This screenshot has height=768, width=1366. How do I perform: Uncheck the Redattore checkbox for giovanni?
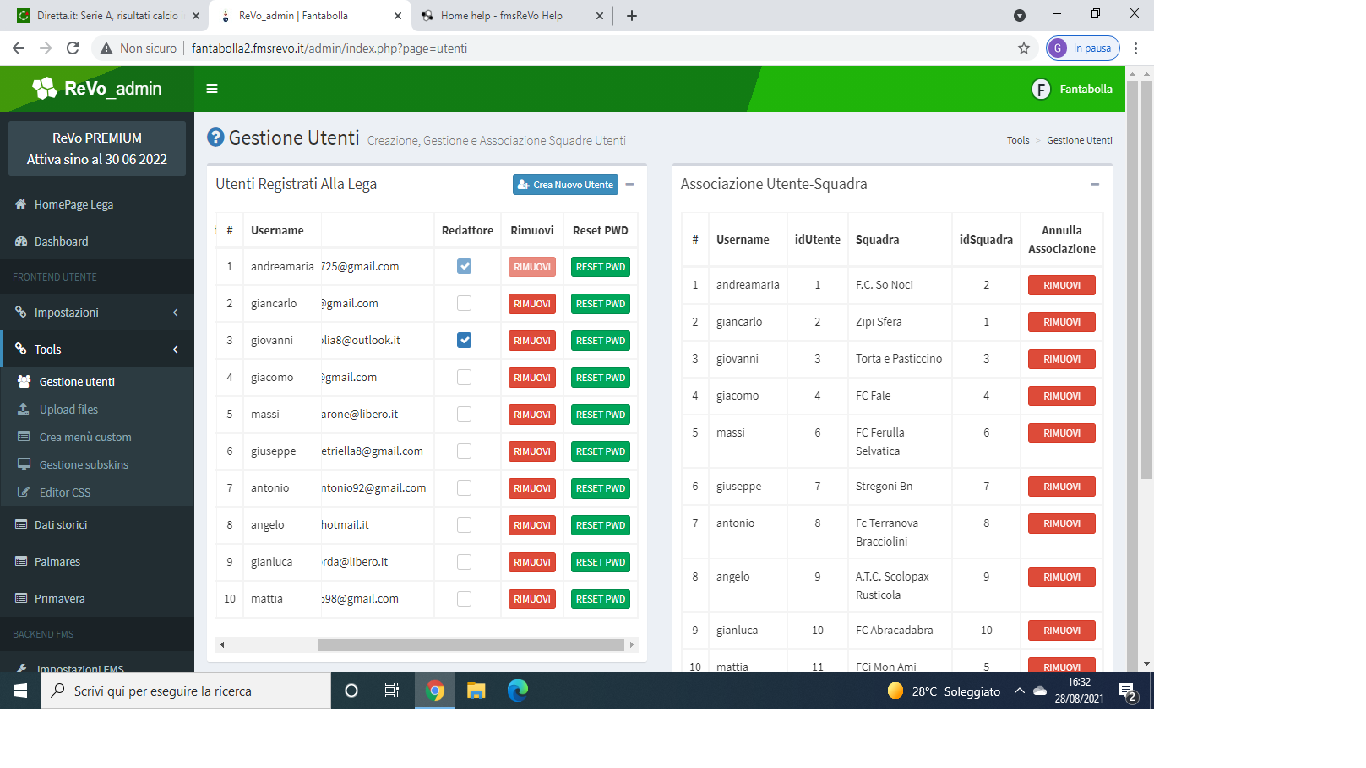[x=464, y=340]
